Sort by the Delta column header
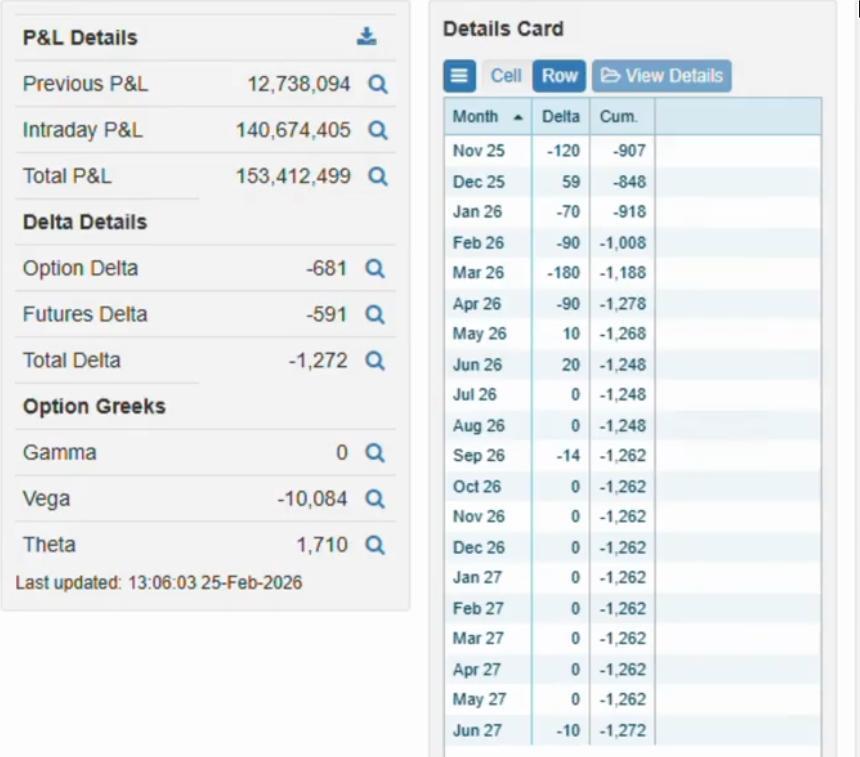 pyautogui.click(x=561, y=116)
